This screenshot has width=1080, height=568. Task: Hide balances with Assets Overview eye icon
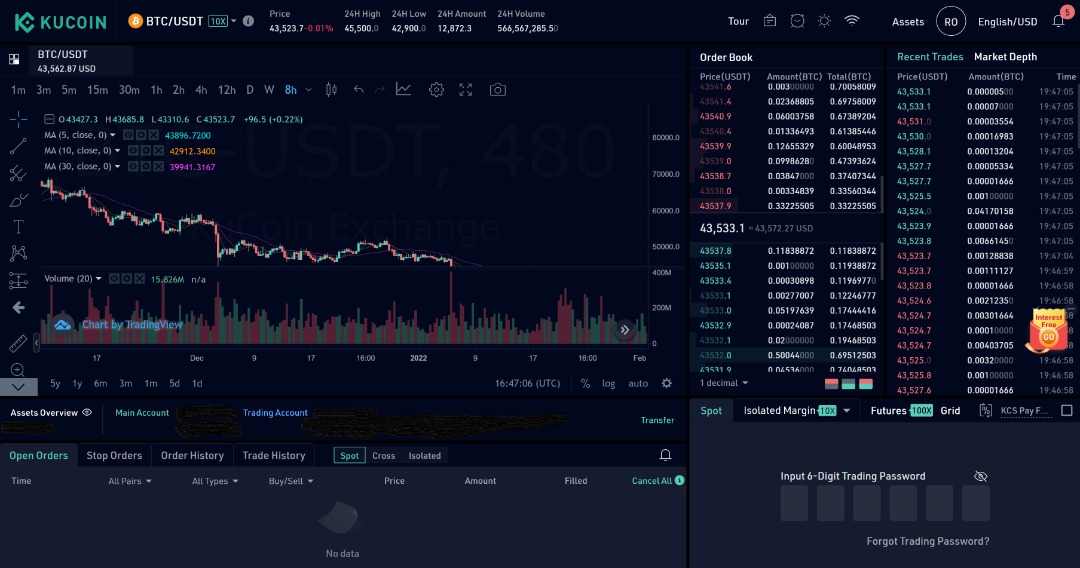click(87, 412)
